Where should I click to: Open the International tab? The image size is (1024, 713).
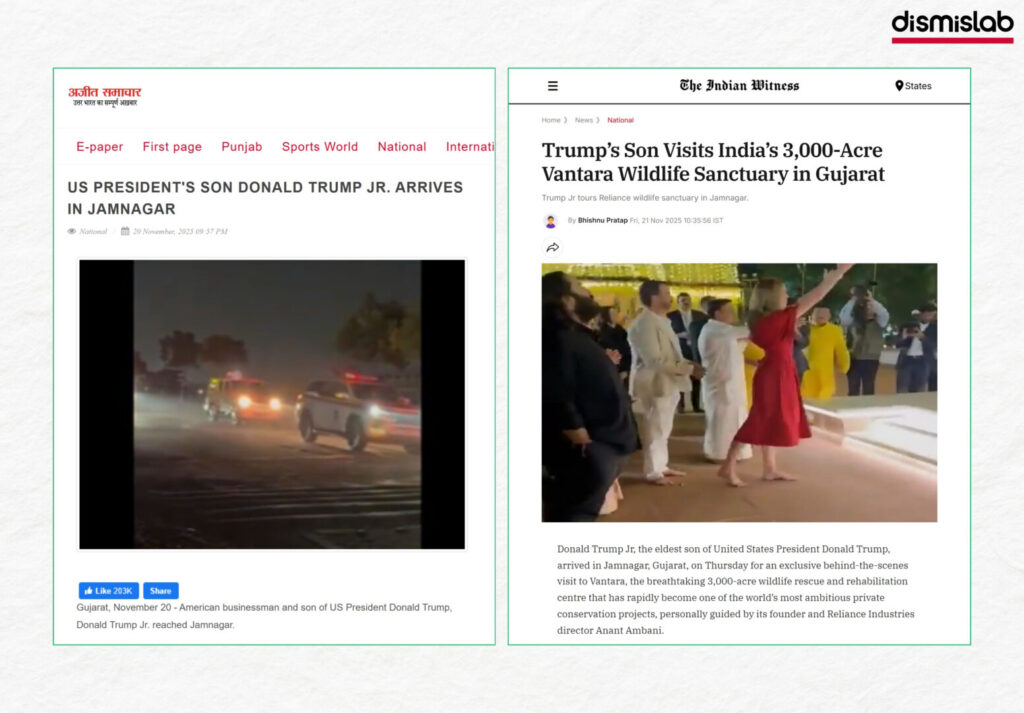tap(470, 147)
